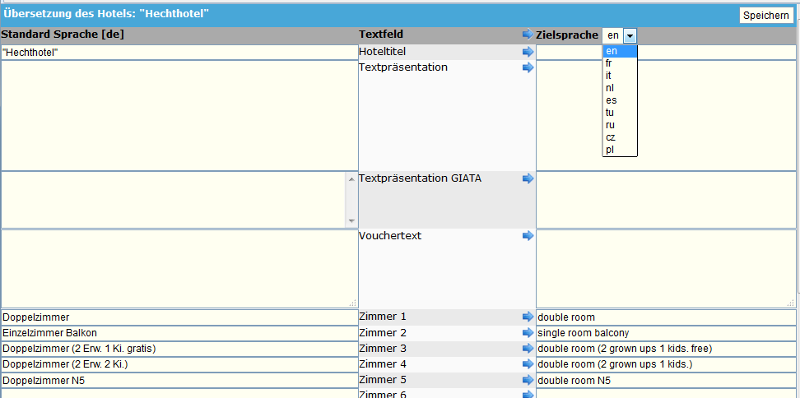
Task: Click the copy arrow next to Vouchertext
Action: pos(528,236)
